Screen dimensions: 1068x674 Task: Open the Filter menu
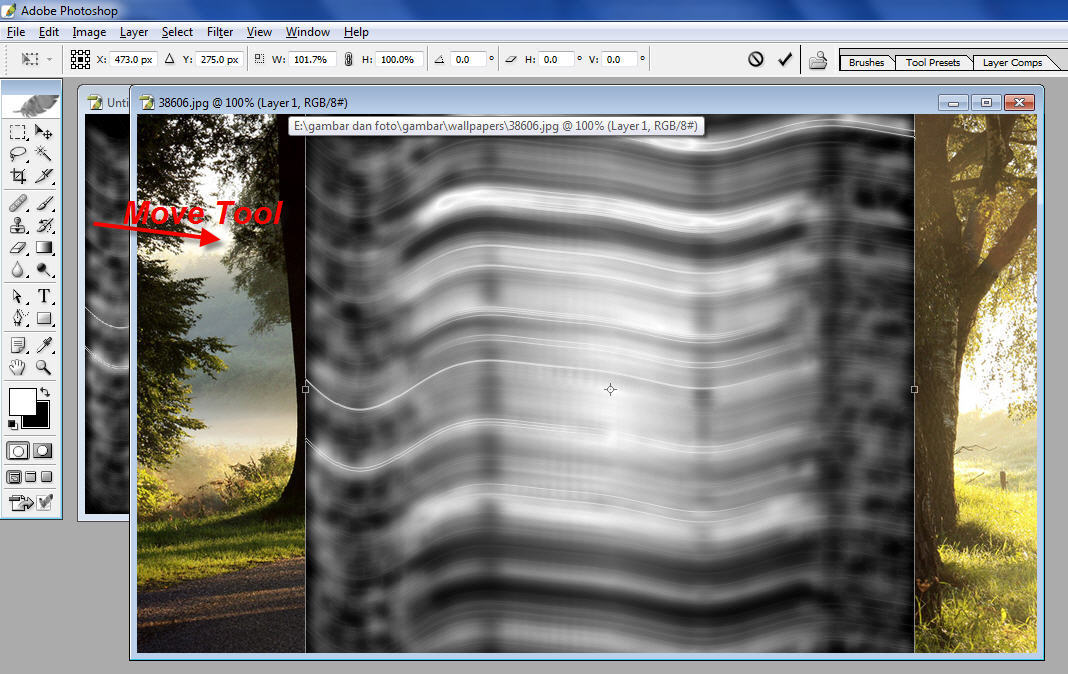(x=219, y=31)
